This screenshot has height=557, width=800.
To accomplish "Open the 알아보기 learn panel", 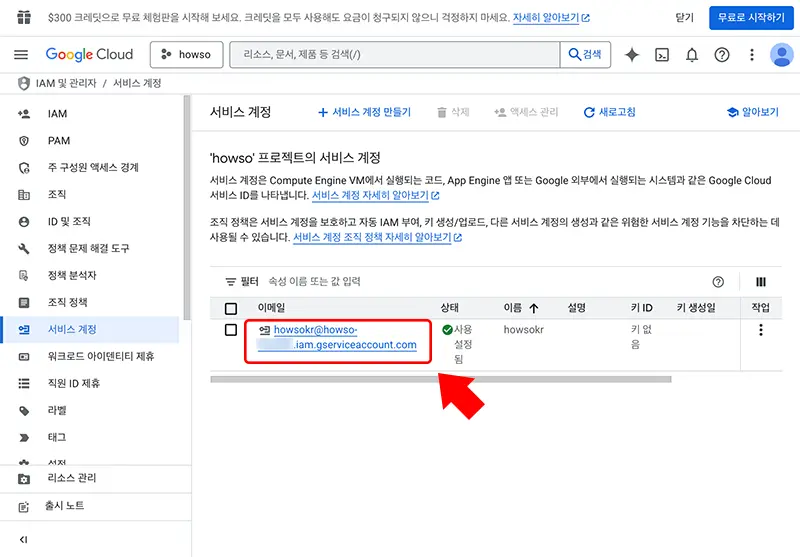I will (x=753, y=112).
